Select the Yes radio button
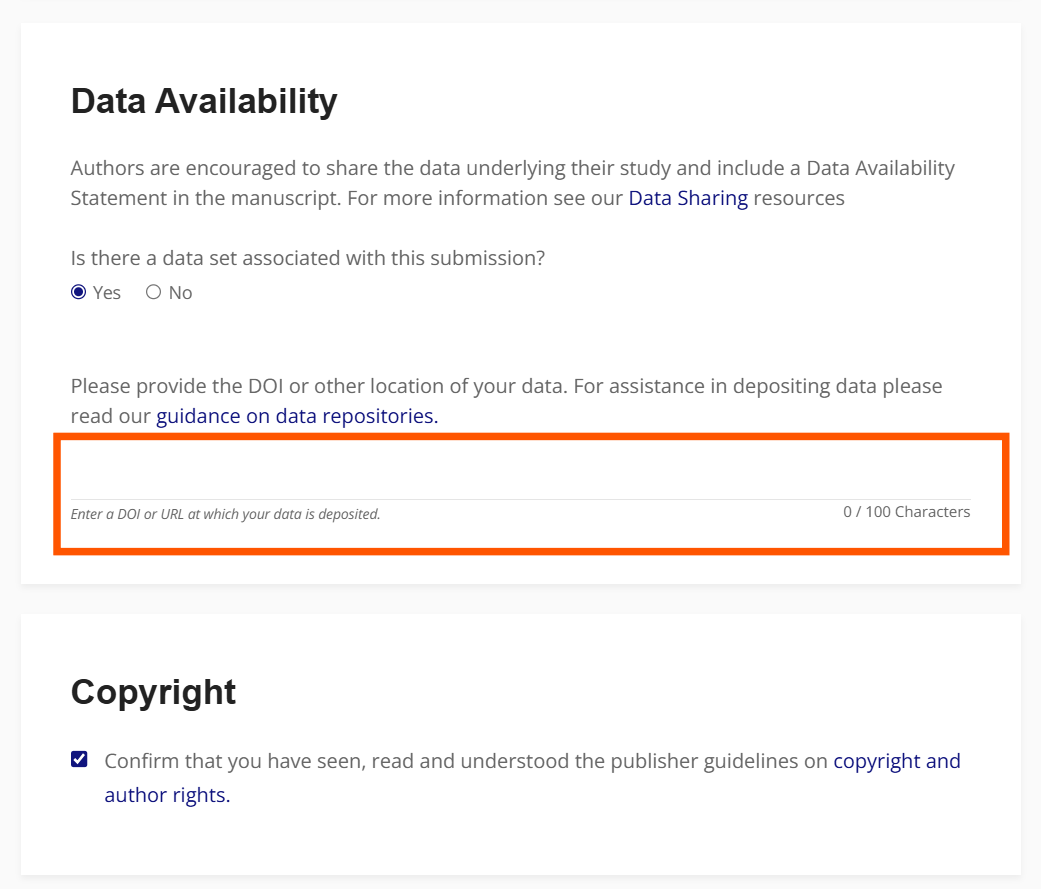This screenshot has width=1041, height=889. pos(78,292)
